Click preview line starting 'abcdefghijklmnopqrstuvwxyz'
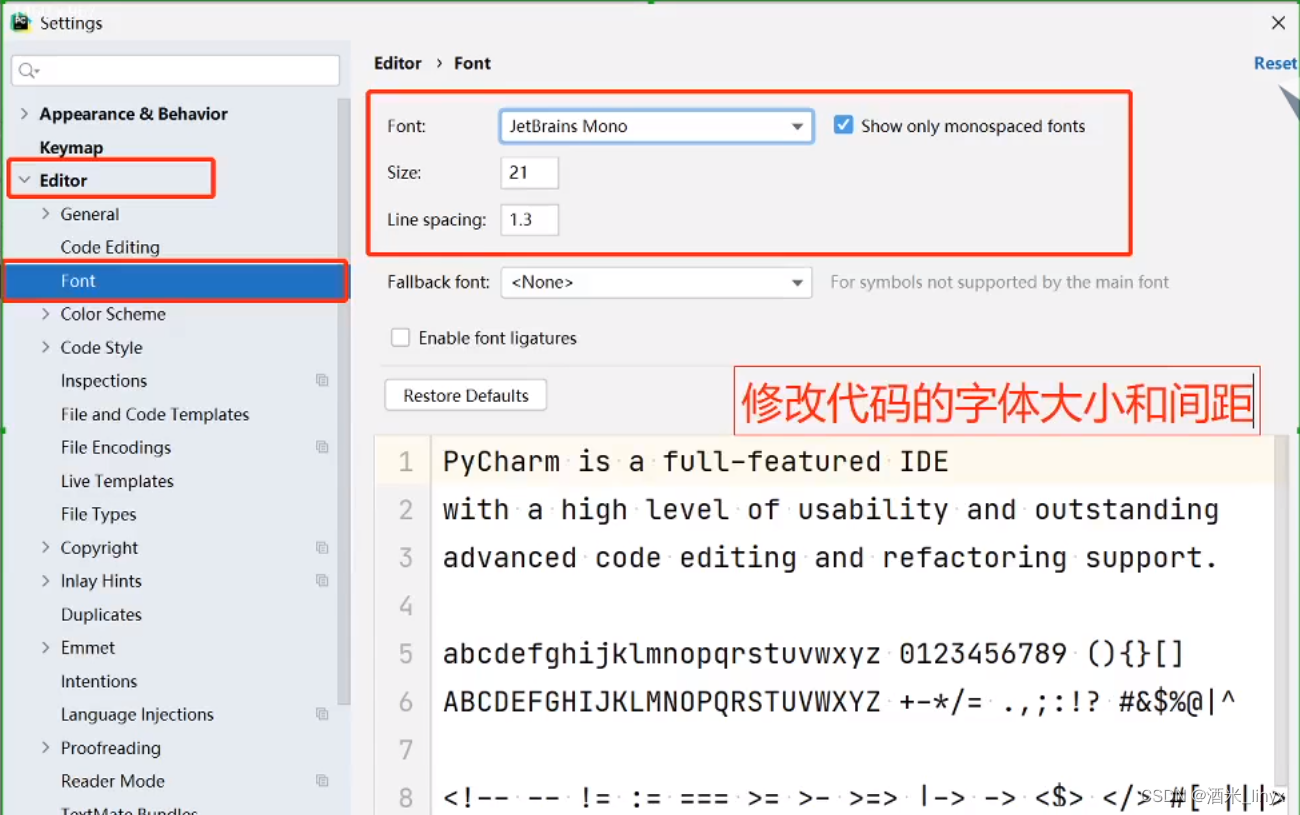This screenshot has height=815, width=1300. [x=814, y=654]
